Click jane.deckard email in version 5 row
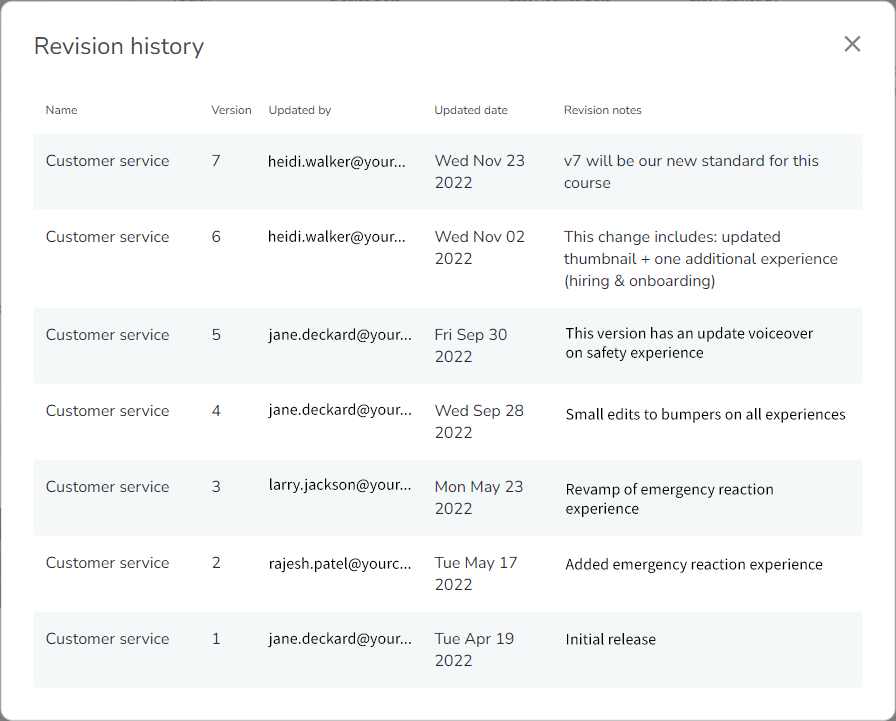896x721 pixels. click(340, 335)
